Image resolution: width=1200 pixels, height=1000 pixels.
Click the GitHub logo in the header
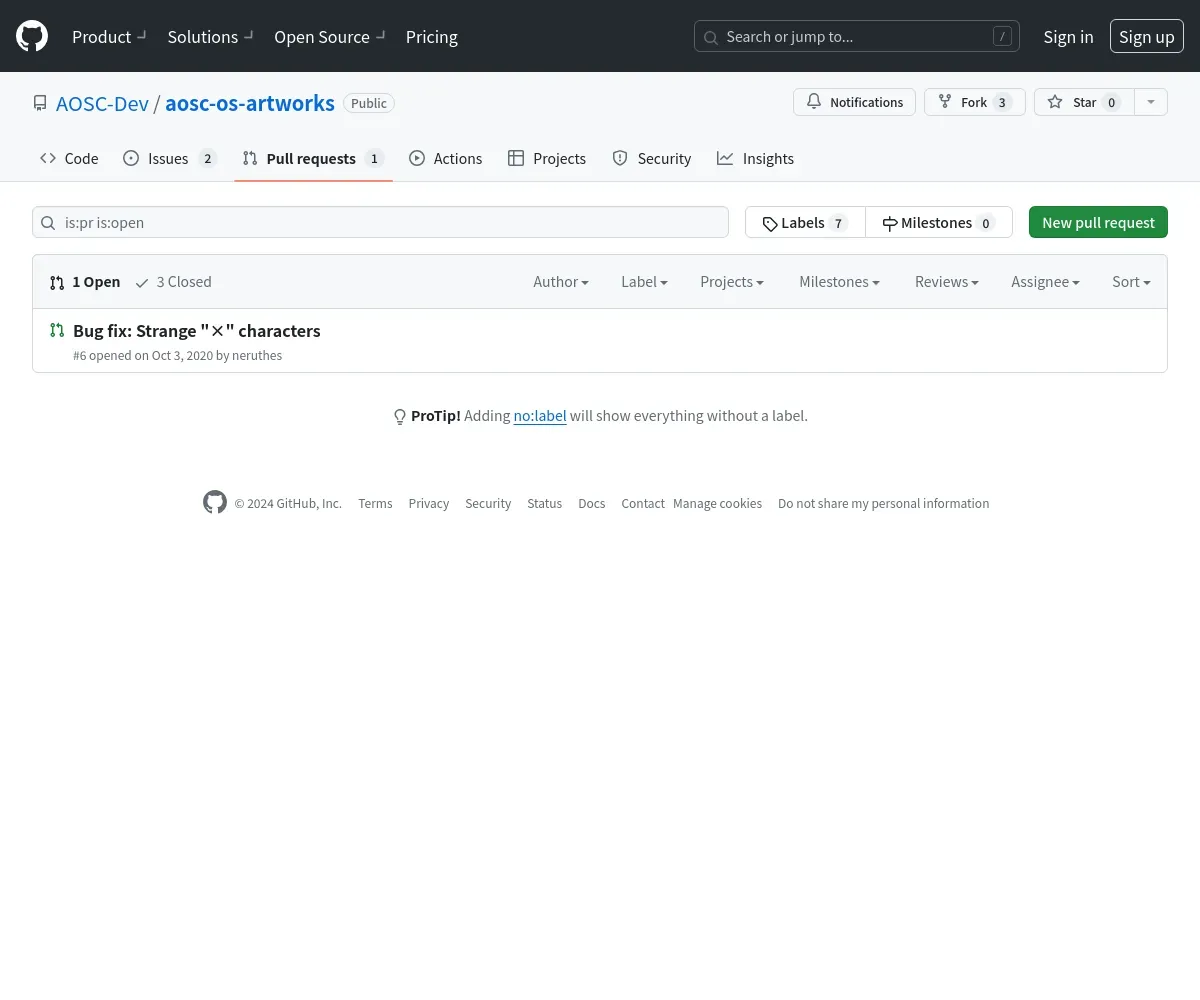[x=32, y=36]
